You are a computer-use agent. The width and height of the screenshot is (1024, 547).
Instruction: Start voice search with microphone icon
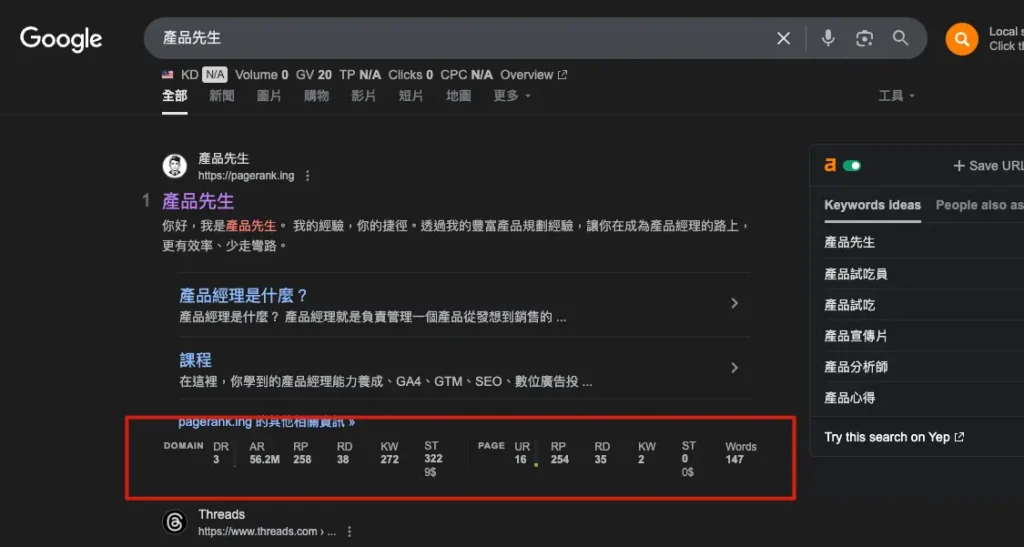(828, 38)
